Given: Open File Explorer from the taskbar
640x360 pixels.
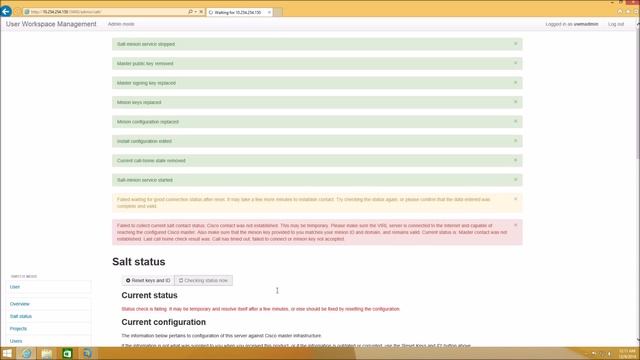Looking at the screenshot, I should tap(47, 353).
